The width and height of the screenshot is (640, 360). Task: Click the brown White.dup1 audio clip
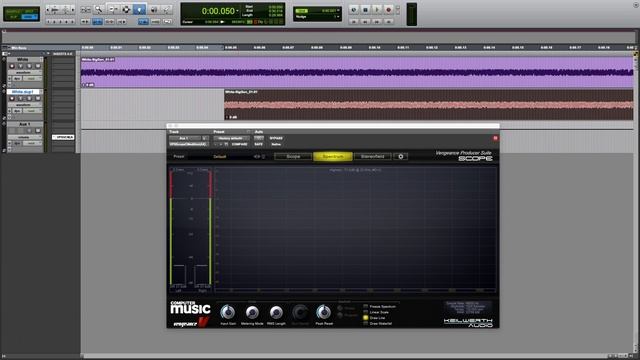tap(429, 105)
